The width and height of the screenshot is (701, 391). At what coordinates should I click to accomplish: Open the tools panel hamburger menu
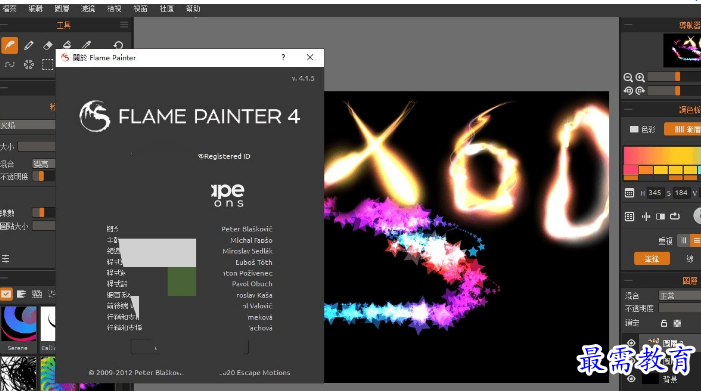pyautogui.click(x=124, y=25)
